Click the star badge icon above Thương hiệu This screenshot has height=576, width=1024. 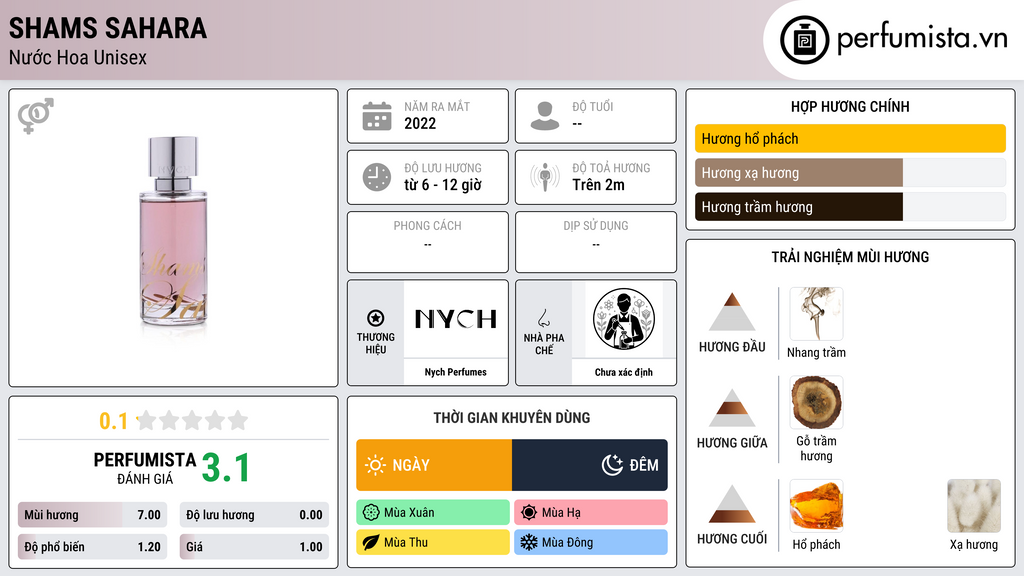pos(376,318)
